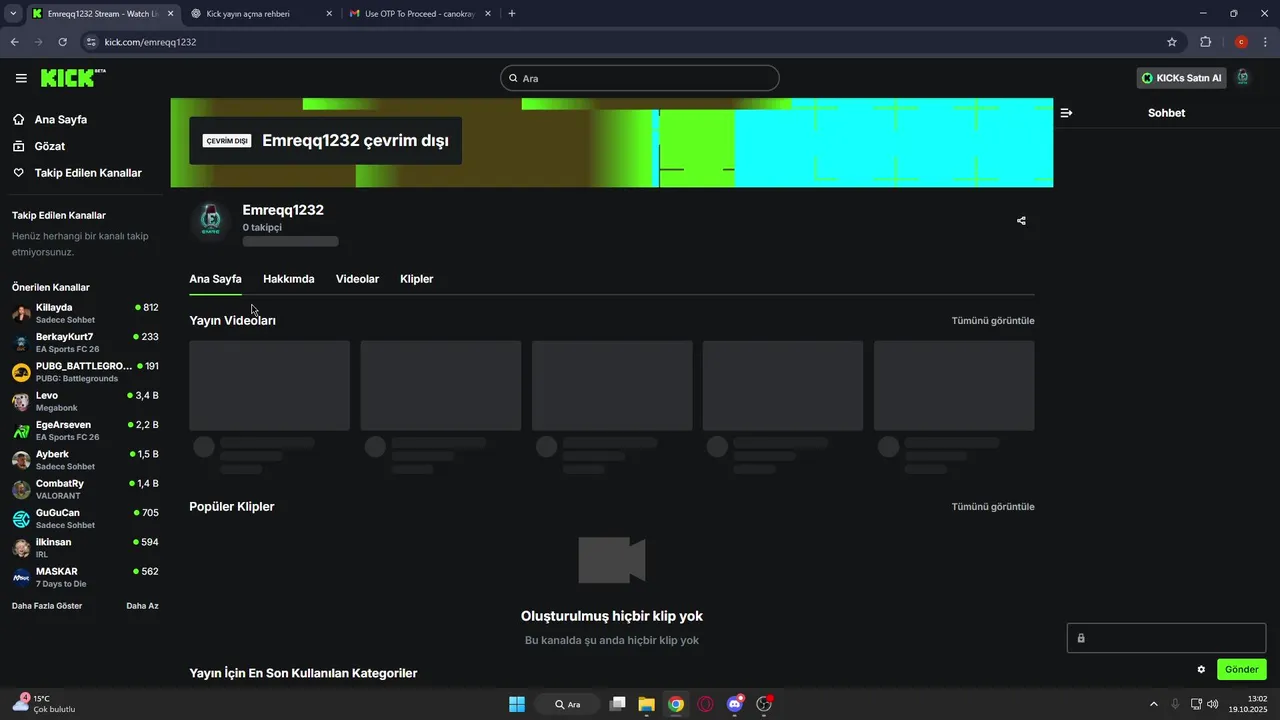Click the Emreqq1232 channel avatar

pyautogui.click(x=210, y=220)
